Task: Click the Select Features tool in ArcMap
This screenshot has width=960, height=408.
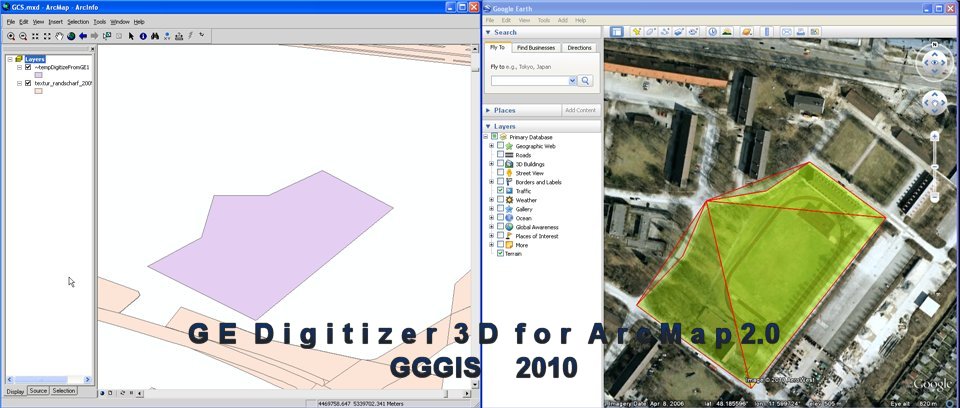Action: click(107, 36)
